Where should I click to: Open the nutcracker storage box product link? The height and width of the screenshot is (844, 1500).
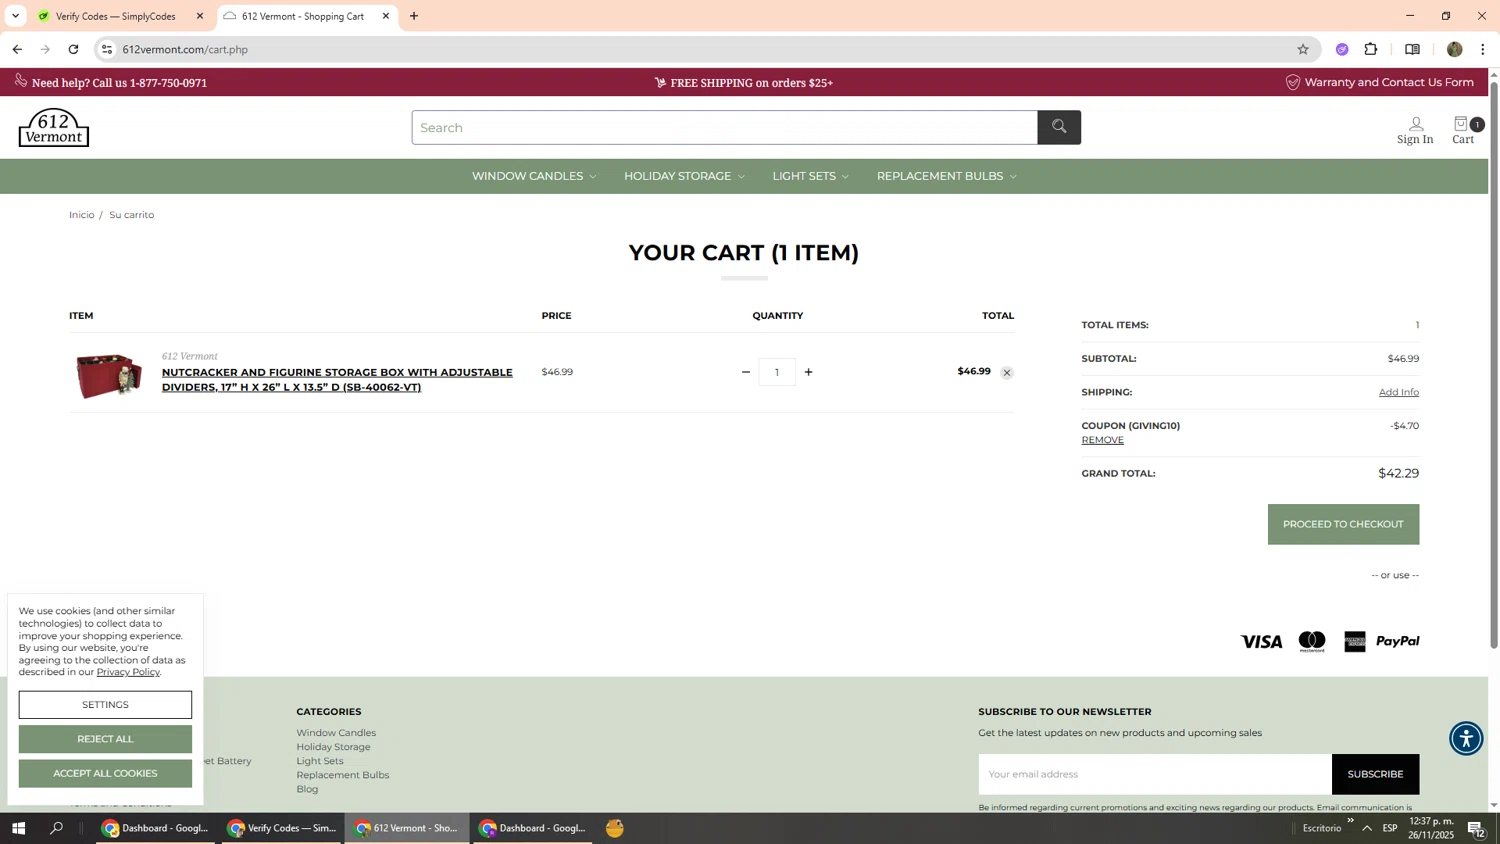(x=337, y=380)
